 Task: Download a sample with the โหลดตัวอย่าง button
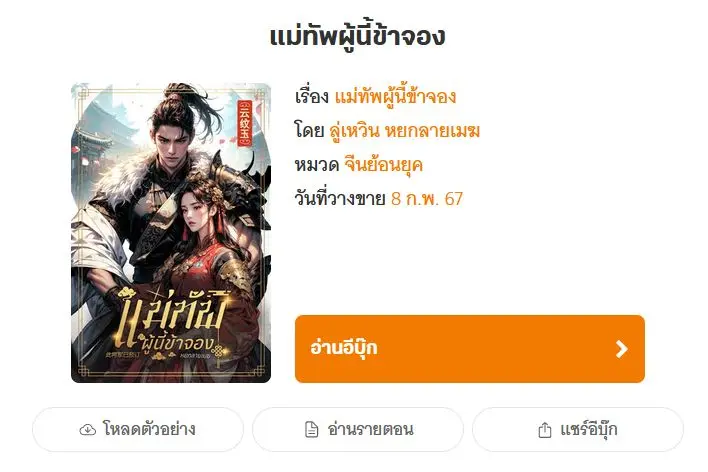coord(138,430)
